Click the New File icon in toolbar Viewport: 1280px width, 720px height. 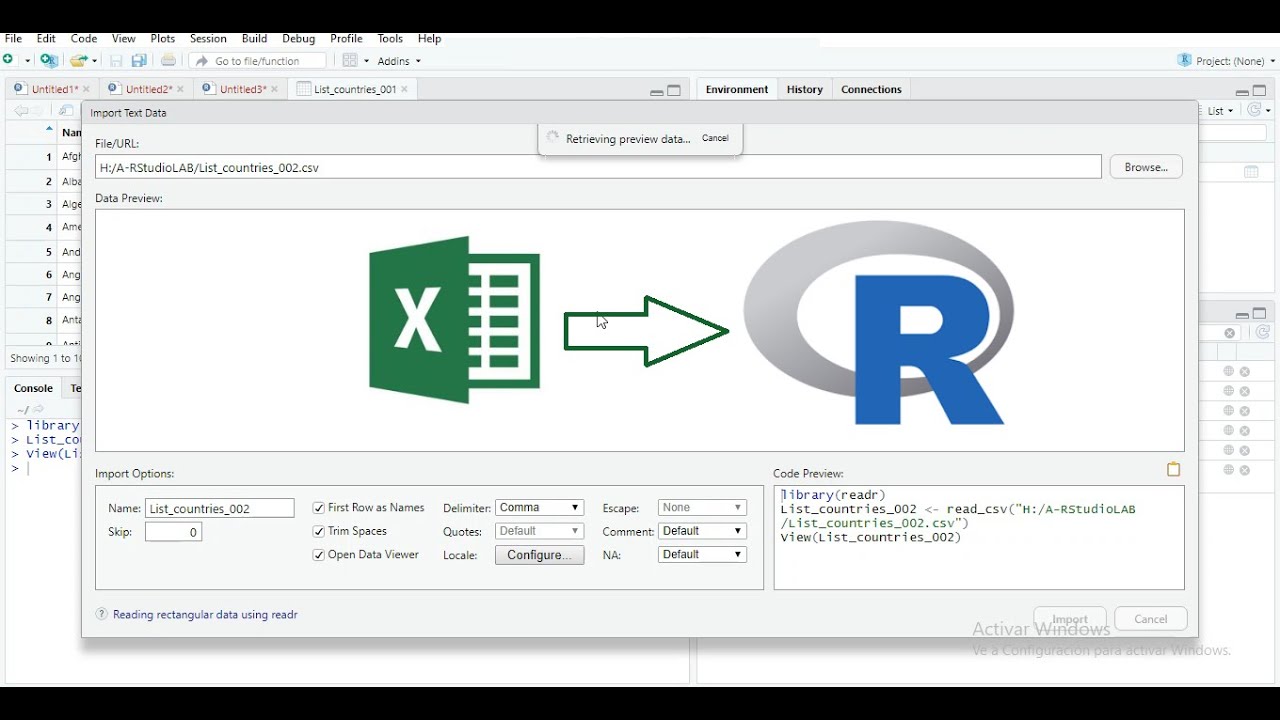pyautogui.click(x=9, y=61)
